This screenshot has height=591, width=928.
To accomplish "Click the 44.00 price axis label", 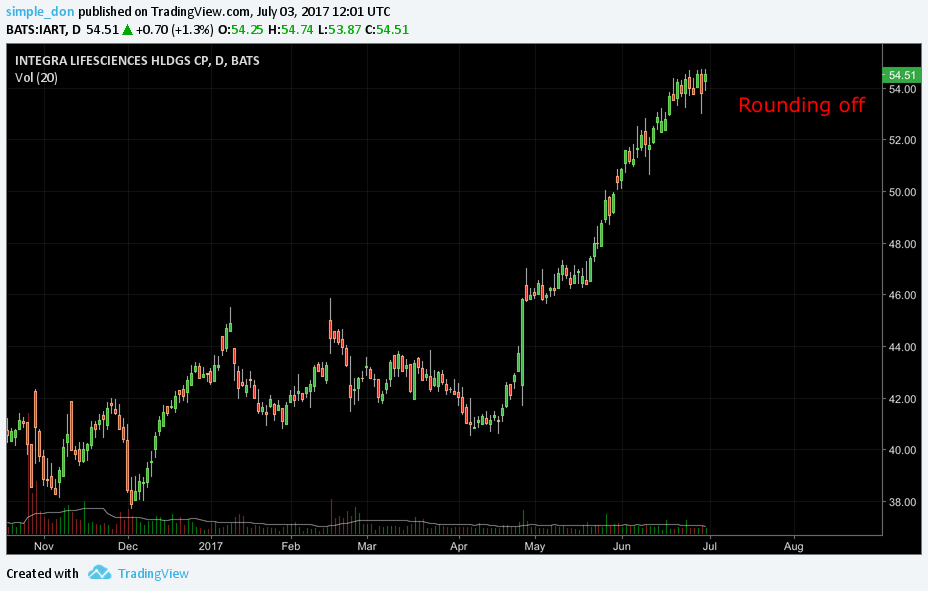I will point(902,347).
